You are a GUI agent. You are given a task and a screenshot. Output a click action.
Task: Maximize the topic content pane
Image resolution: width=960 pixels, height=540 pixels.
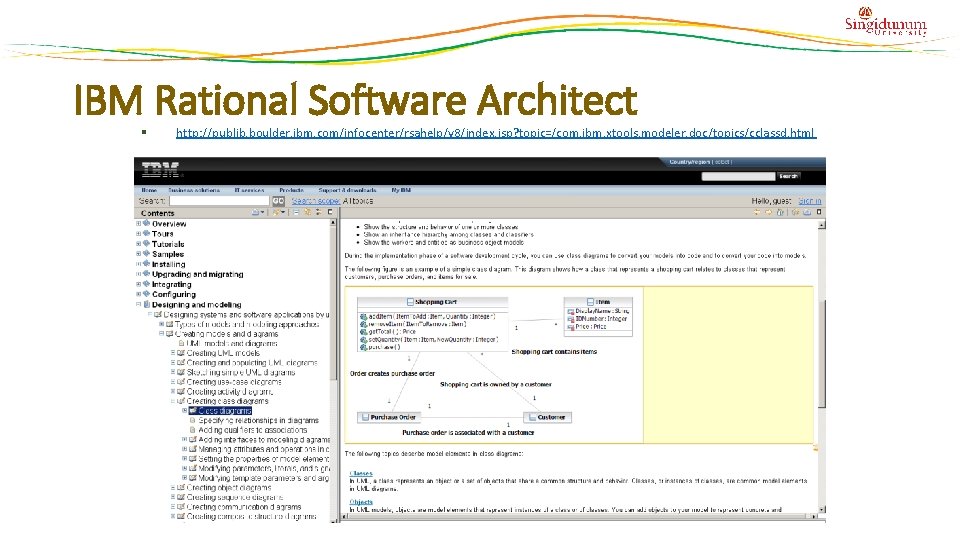pos(819,212)
